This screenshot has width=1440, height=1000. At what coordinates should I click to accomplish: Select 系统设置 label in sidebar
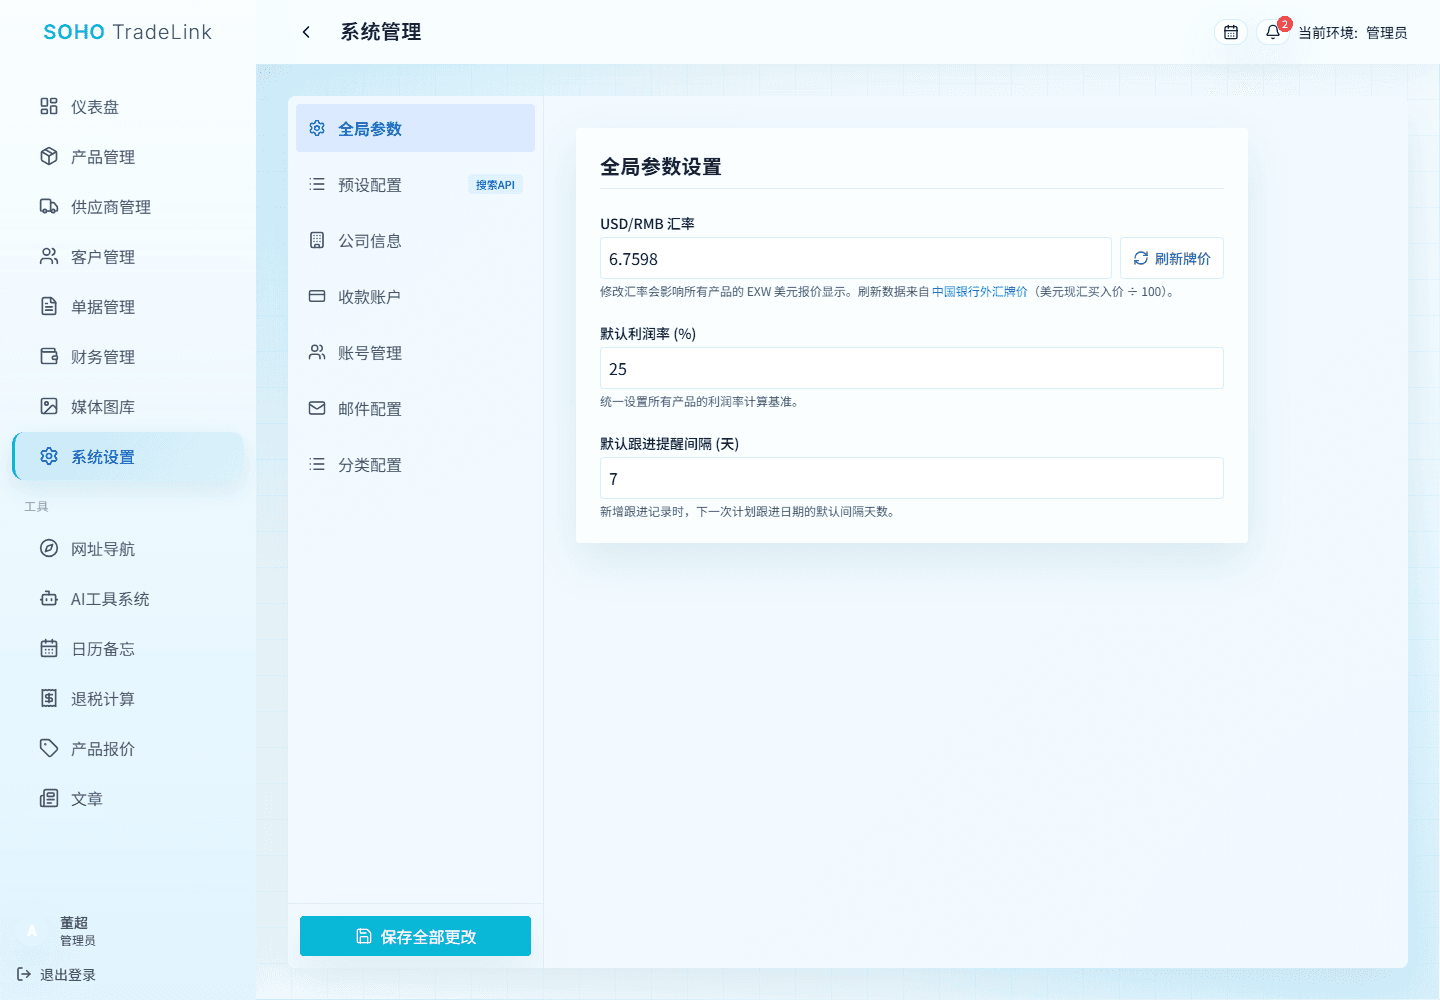(103, 457)
